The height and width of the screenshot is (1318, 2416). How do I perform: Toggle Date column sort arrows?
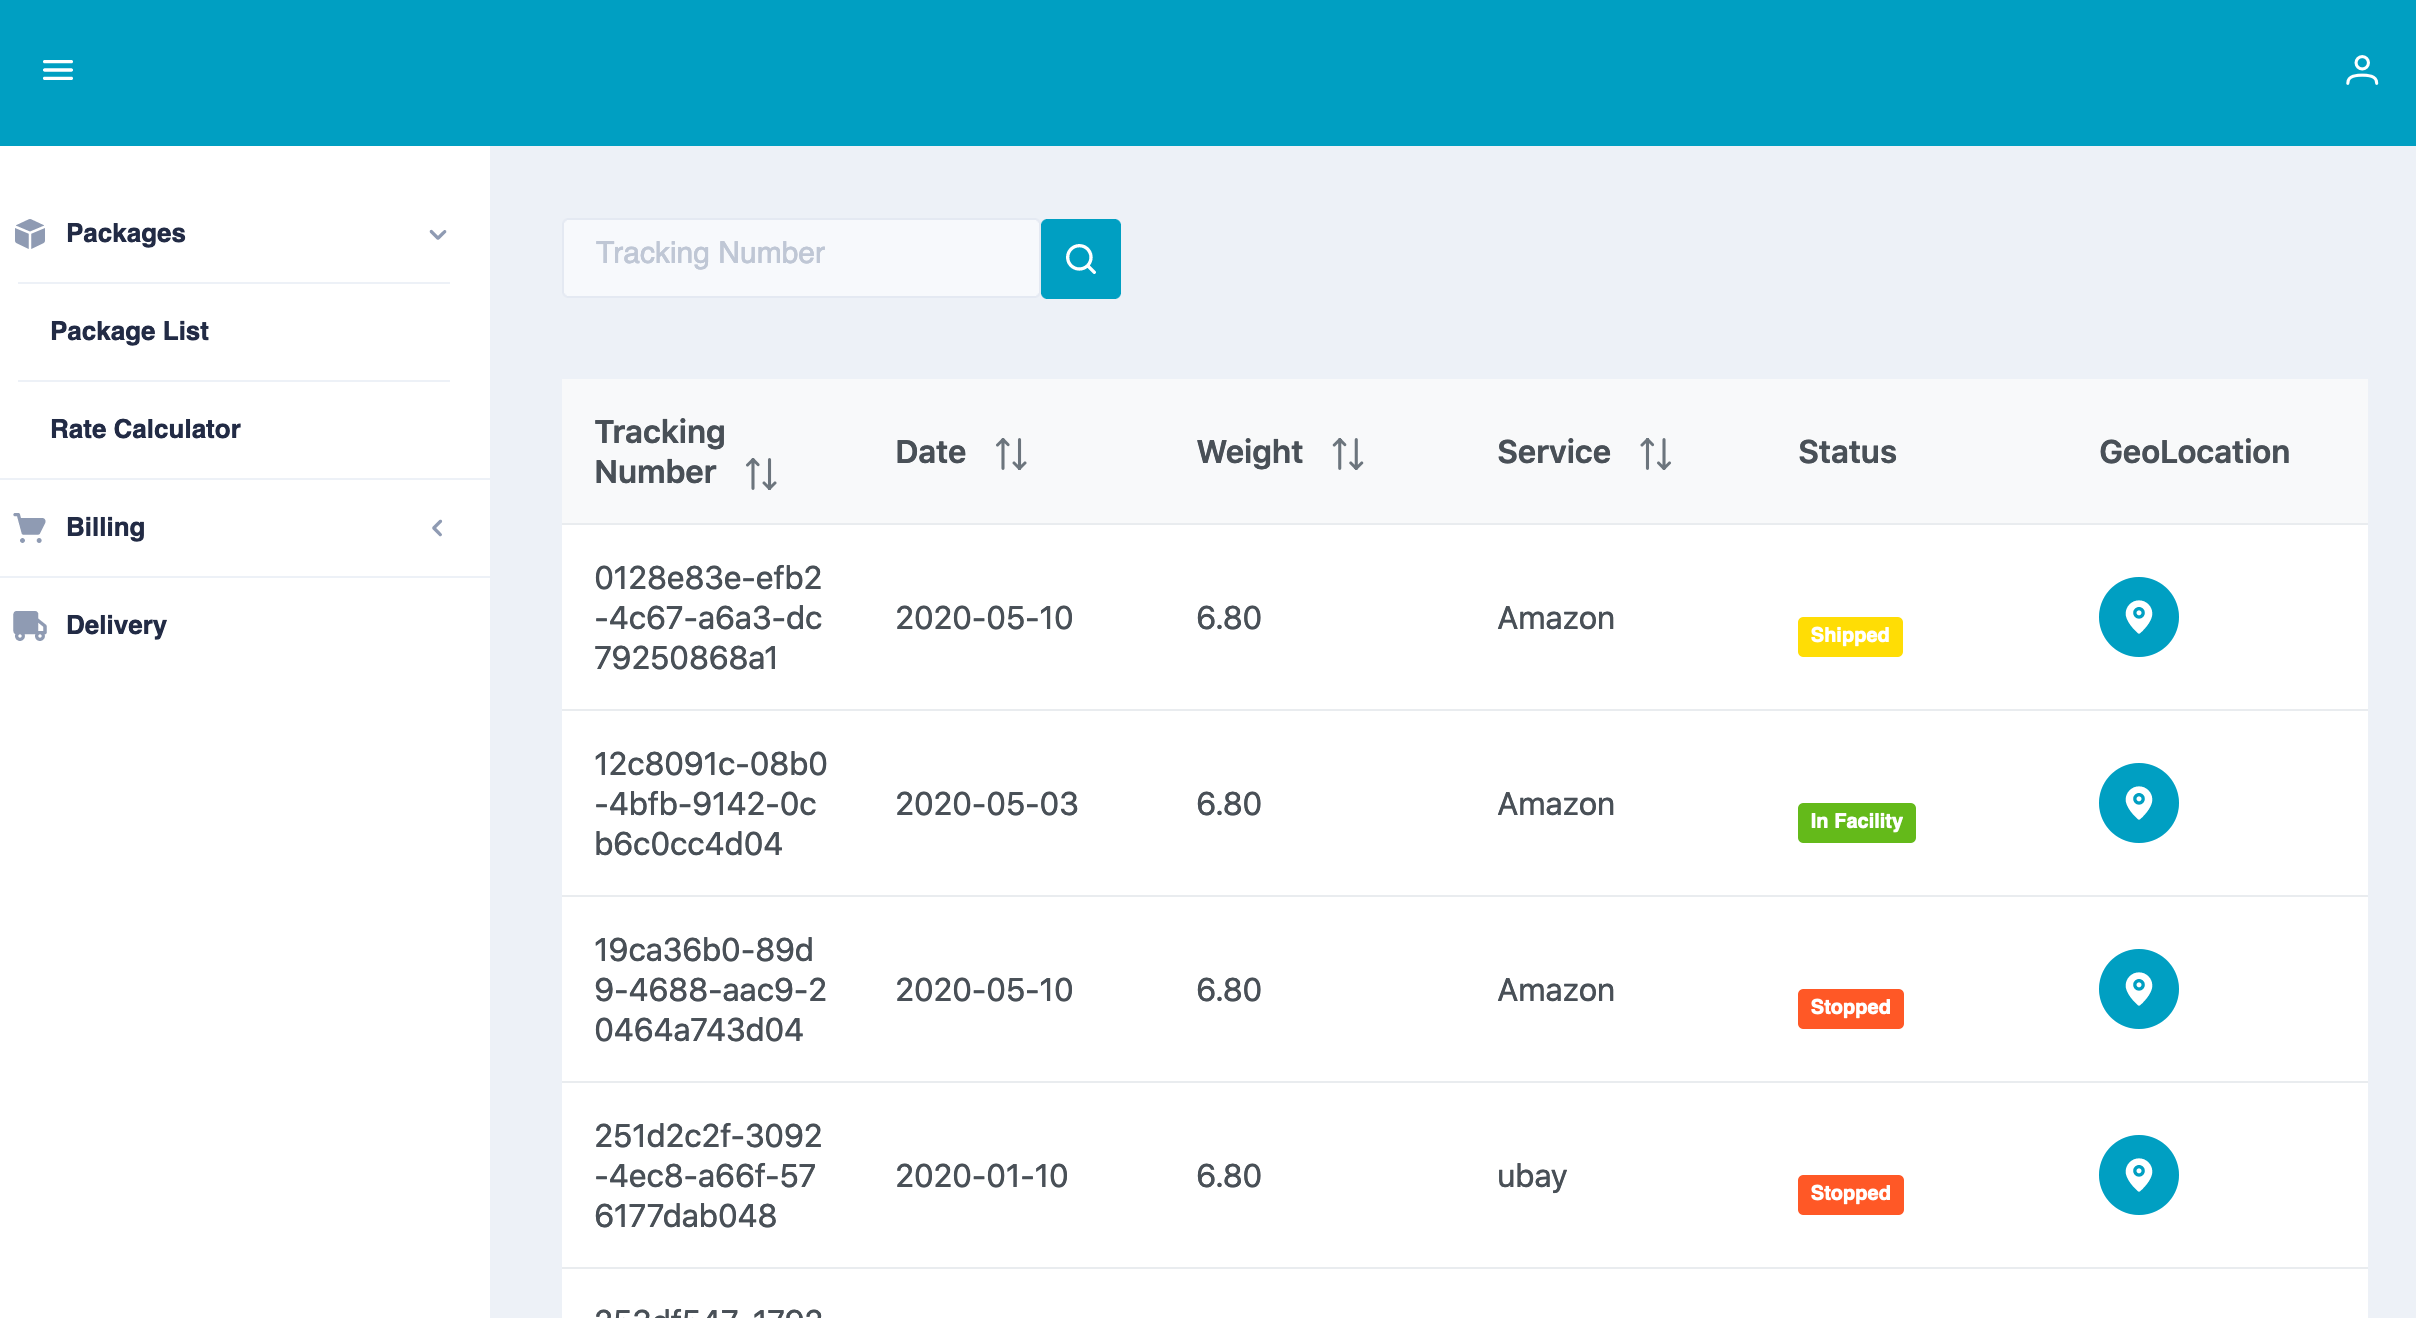pyautogui.click(x=1011, y=453)
